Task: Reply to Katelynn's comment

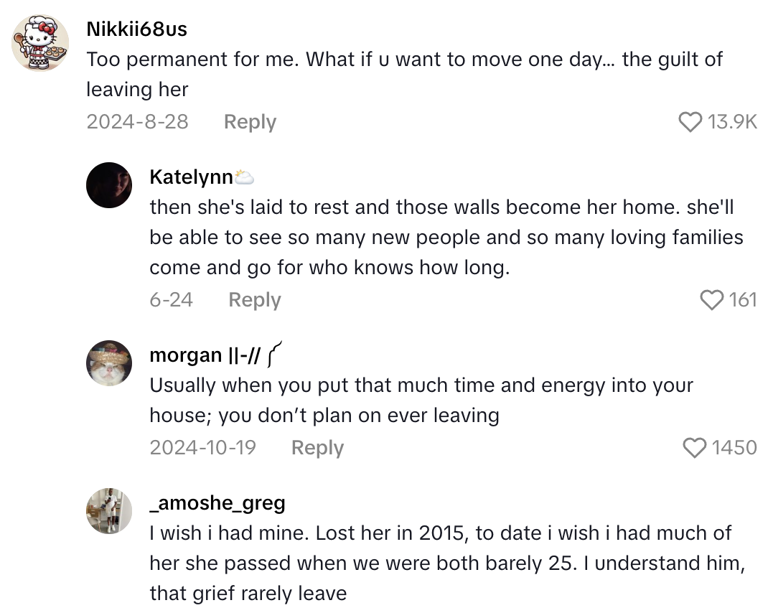Action: [x=254, y=300]
